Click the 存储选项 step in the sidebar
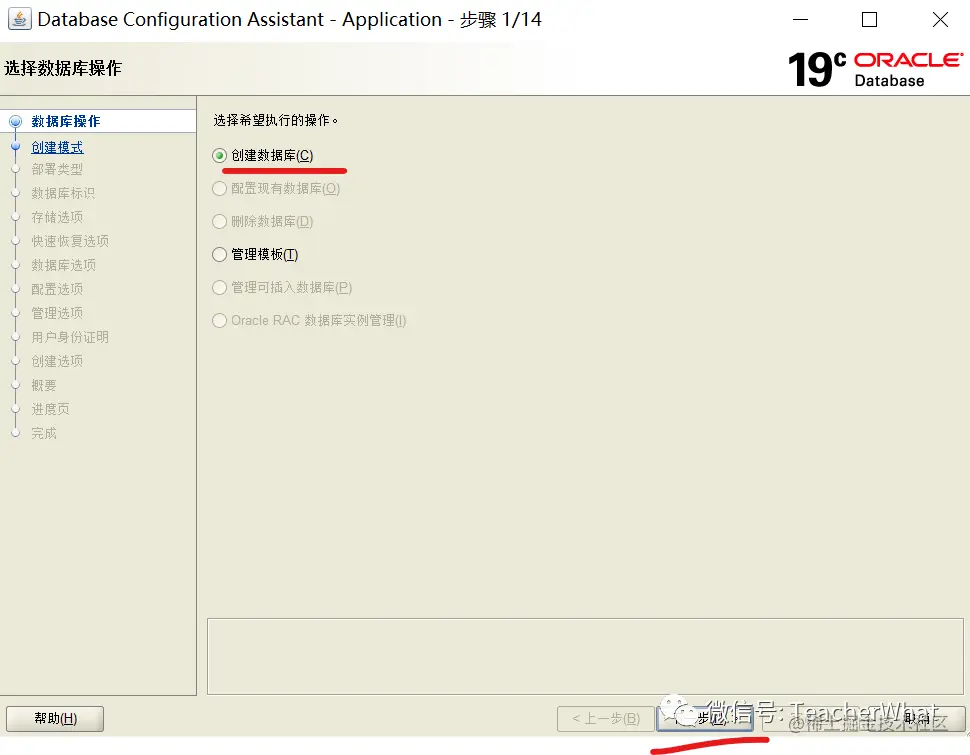The height and width of the screenshot is (755, 970). pos(57,217)
